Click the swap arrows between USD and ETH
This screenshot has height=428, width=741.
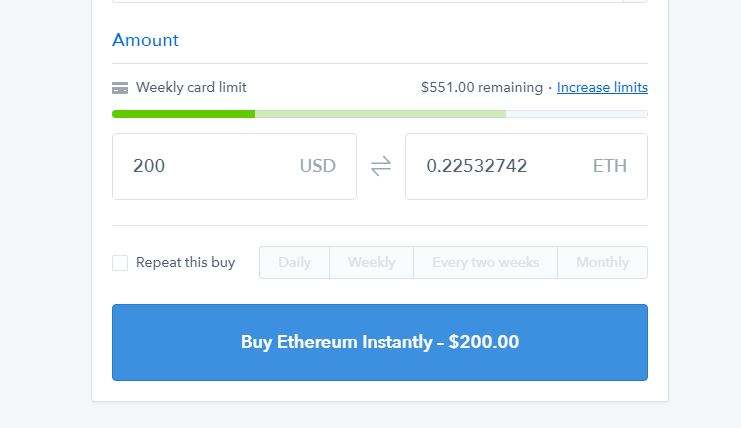click(x=381, y=166)
